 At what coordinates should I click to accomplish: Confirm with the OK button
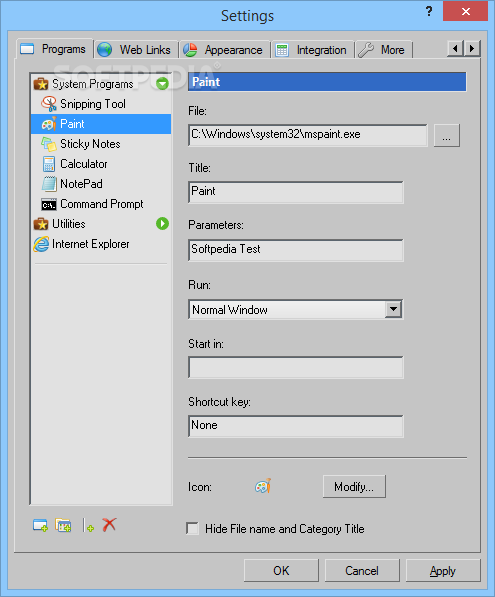tap(281, 570)
